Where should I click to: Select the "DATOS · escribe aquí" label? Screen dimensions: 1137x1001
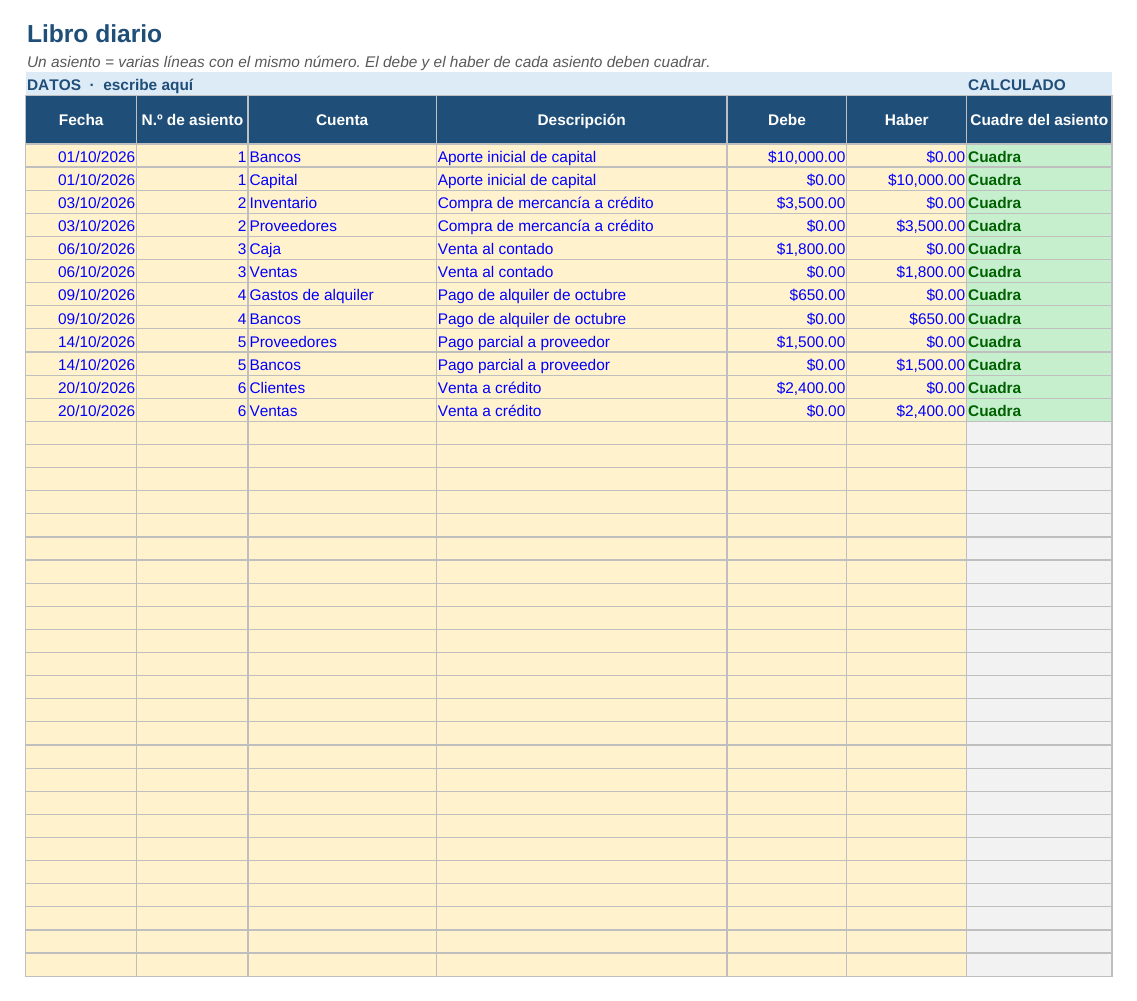[x=110, y=85]
